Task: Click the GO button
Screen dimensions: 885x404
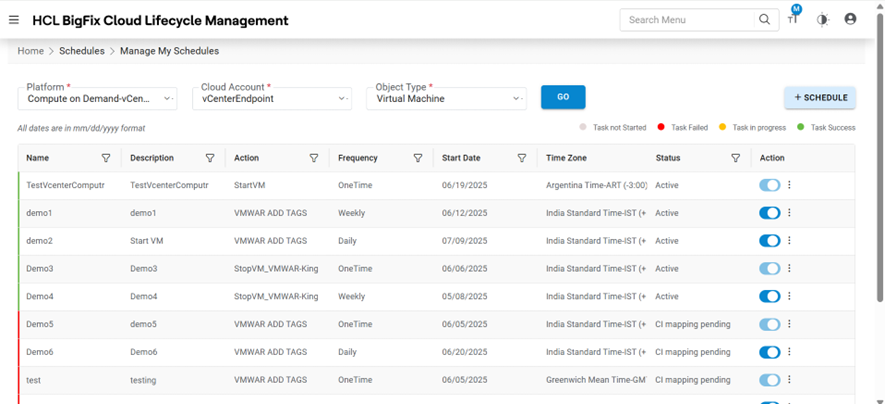Action: point(563,97)
